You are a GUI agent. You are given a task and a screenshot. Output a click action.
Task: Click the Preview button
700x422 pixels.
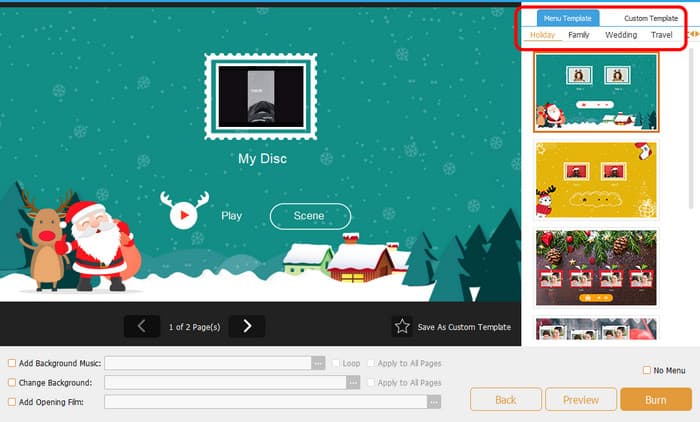[x=581, y=399]
